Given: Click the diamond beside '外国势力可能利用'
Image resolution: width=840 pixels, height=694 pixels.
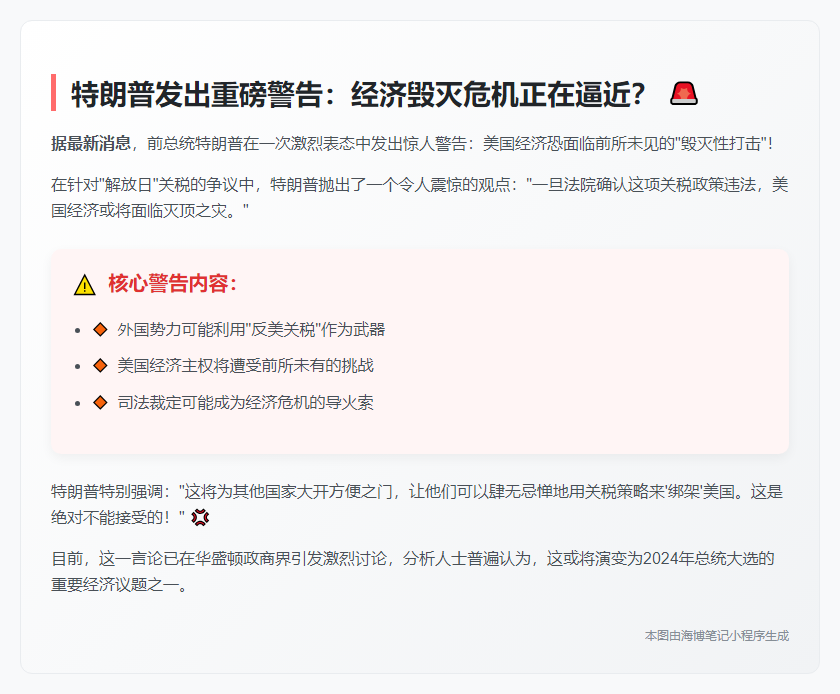Looking at the screenshot, I should [100, 330].
